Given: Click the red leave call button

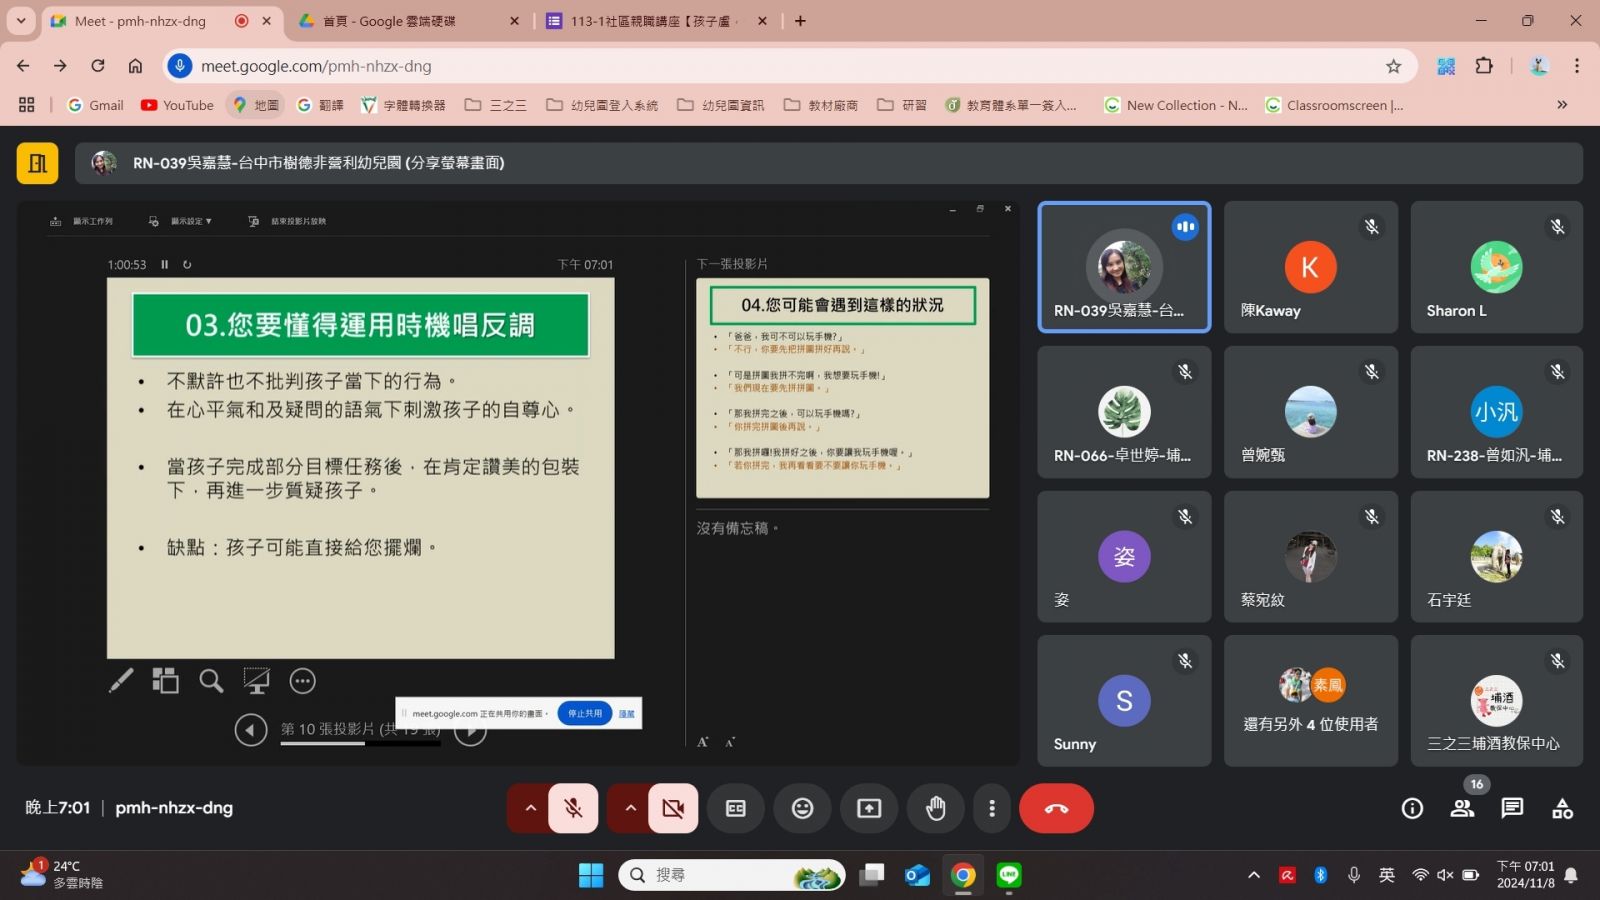Looking at the screenshot, I should click(x=1056, y=808).
